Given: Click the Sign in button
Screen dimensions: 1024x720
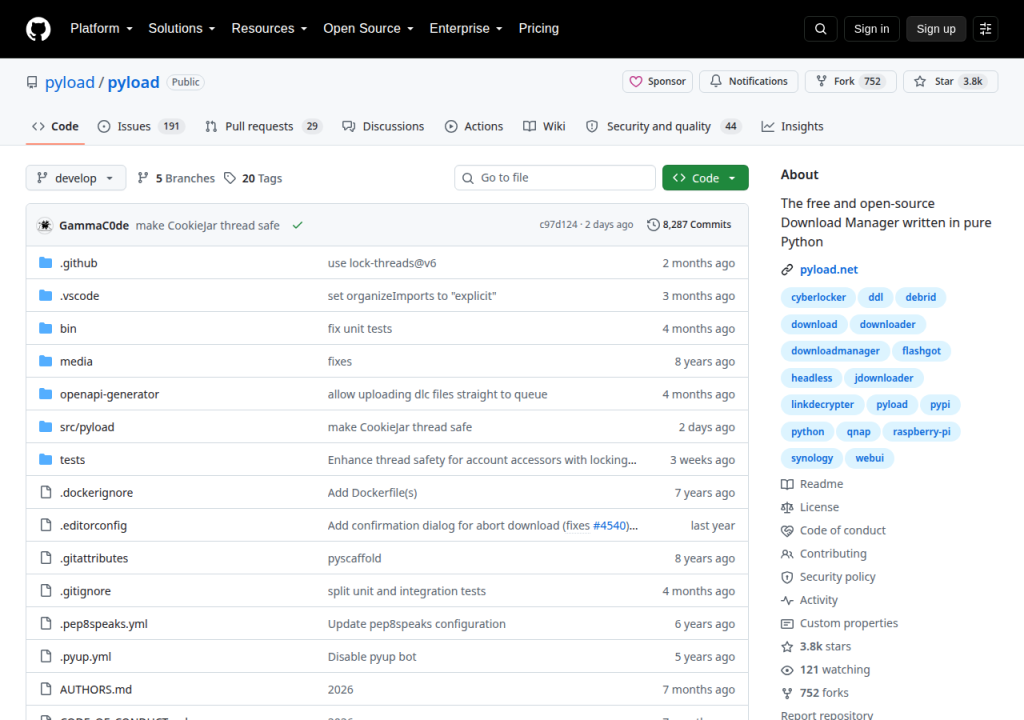Looking at the screenshot, I should [x=871, y=29].
